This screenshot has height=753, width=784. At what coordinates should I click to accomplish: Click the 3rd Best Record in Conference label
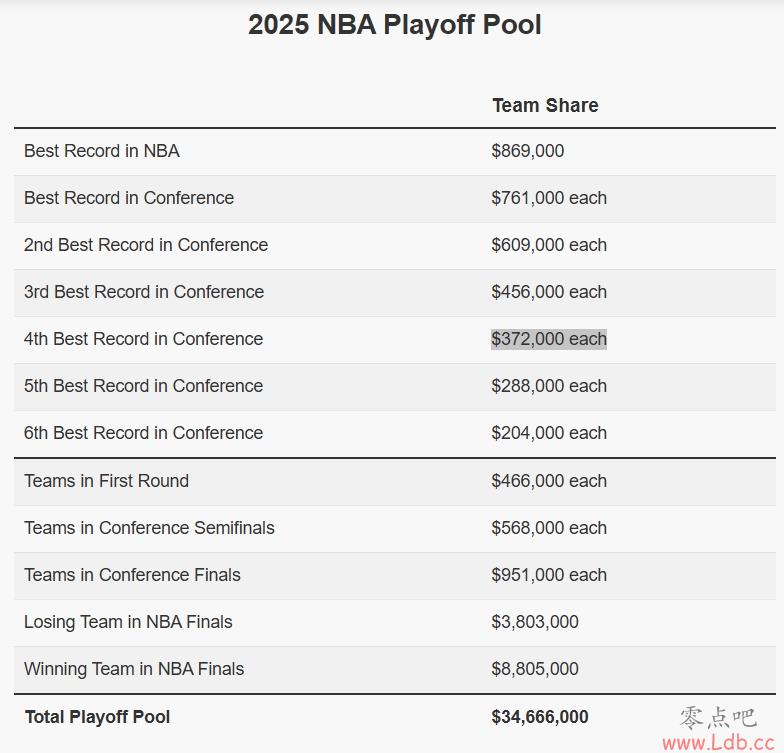(x=144, y=292)
